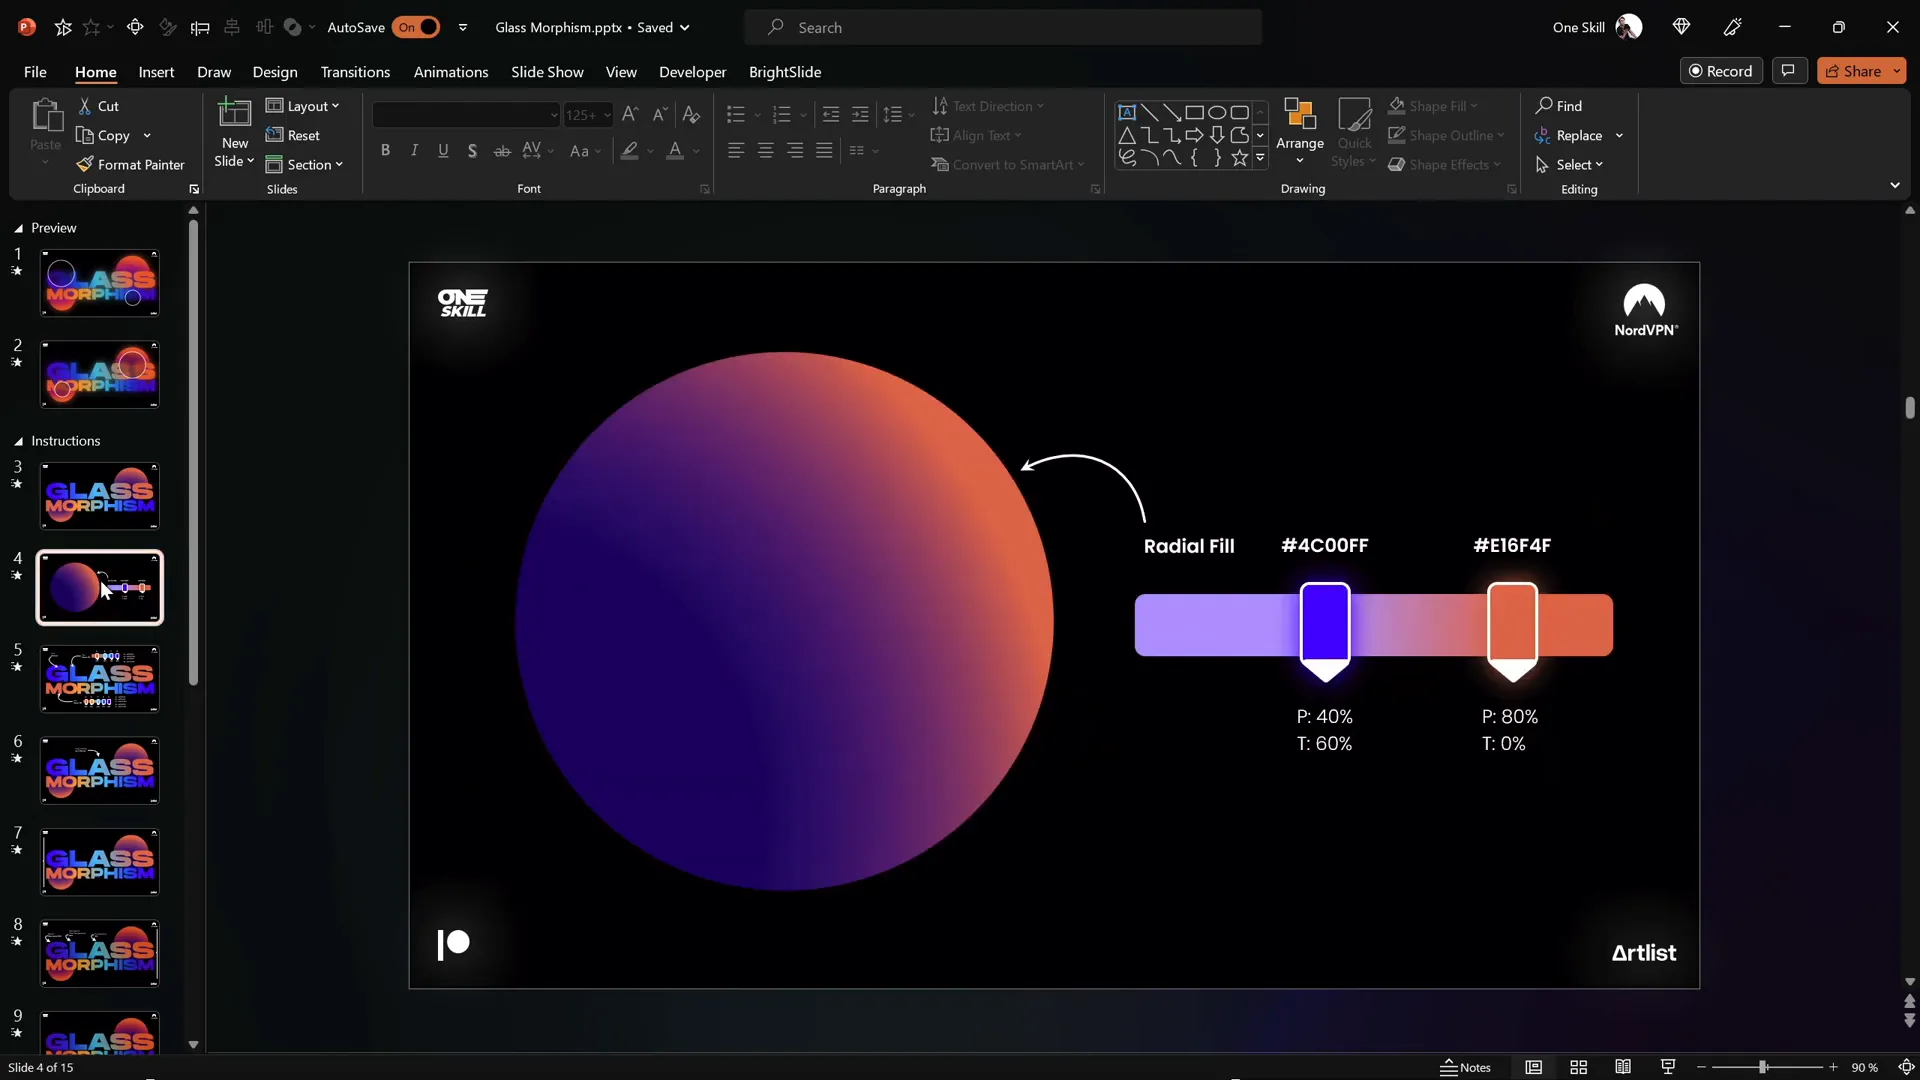Open the BrightSlide ribbon tab
1920x1080 pixels.
(786, 72)
